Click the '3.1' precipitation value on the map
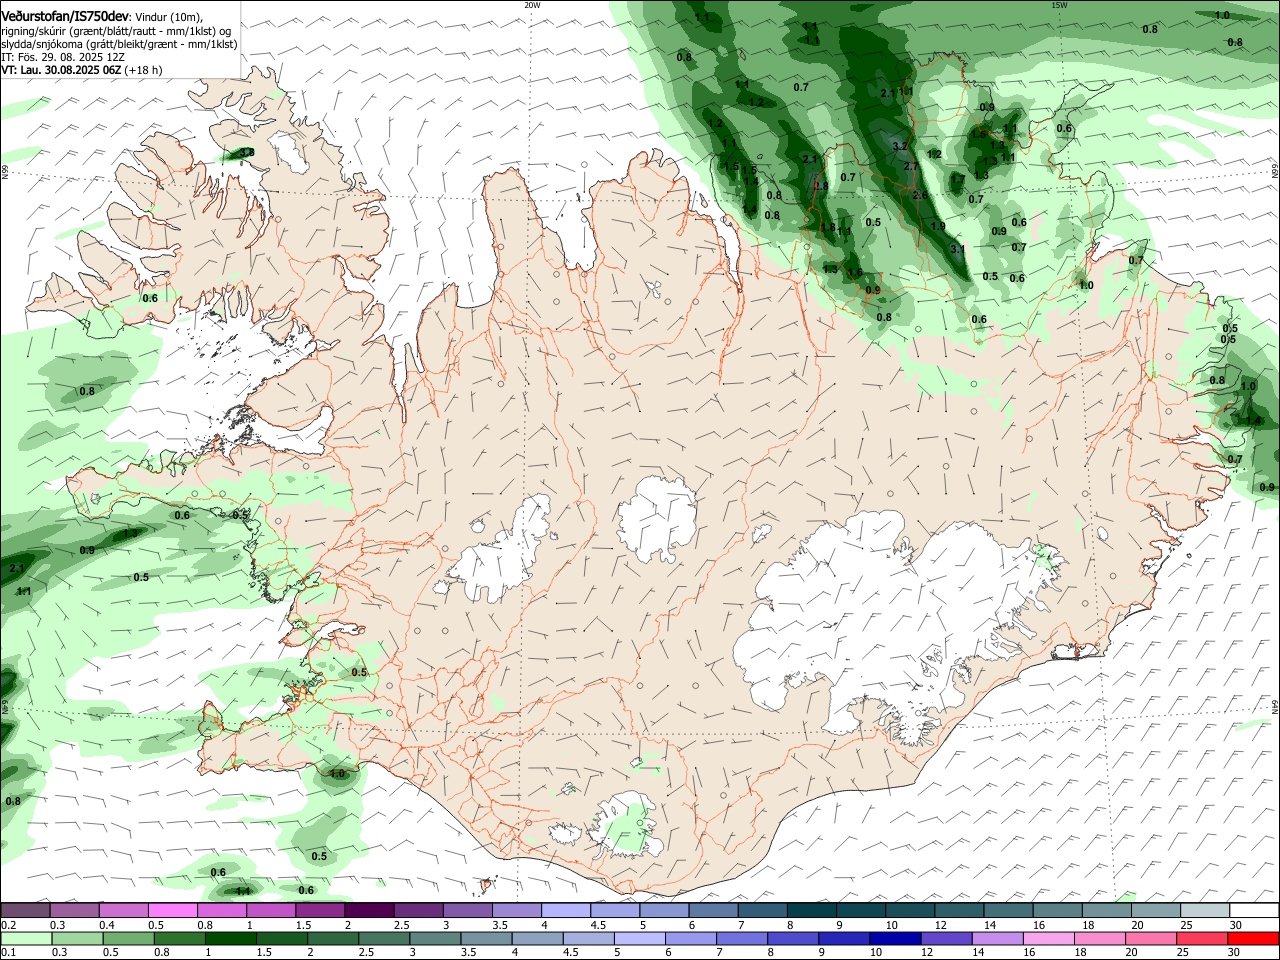 pos(957,249)
